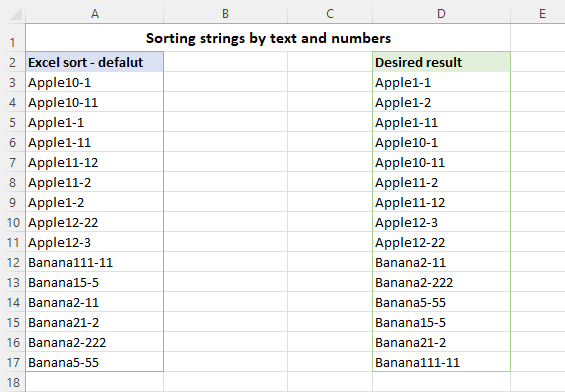Select cell D3 containing Apple1-1
This screenshot has height=392, width=565.
(x=441, y=82)
